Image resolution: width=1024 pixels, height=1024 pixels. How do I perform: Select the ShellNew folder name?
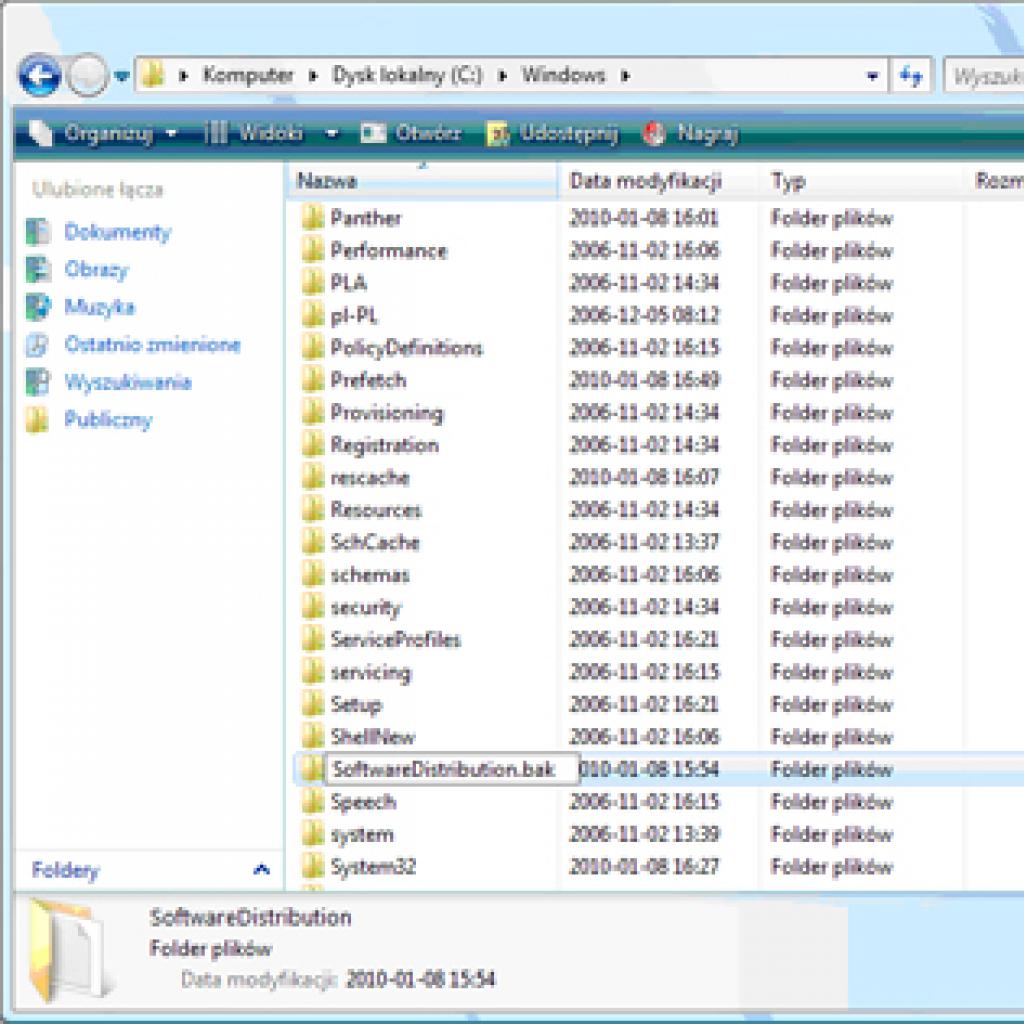pos(372,737)
